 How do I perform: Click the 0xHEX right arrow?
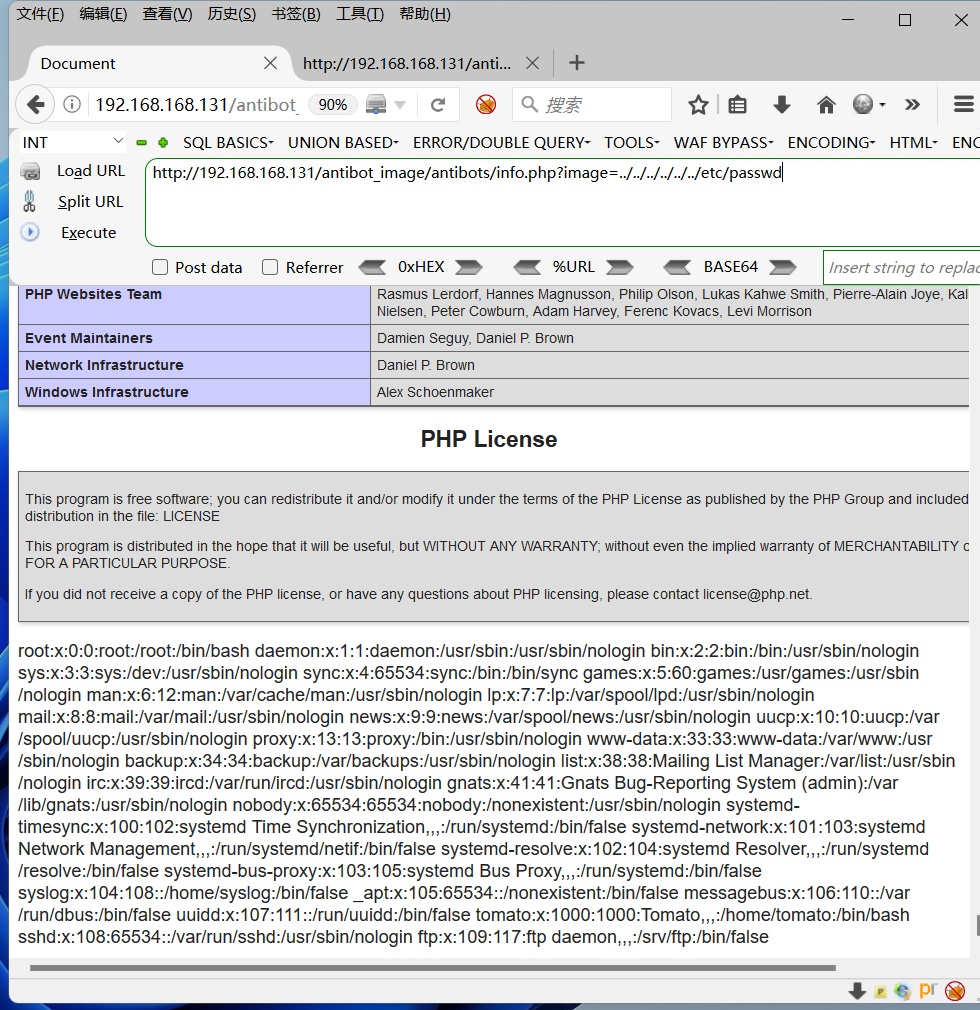tap(468, 267)
